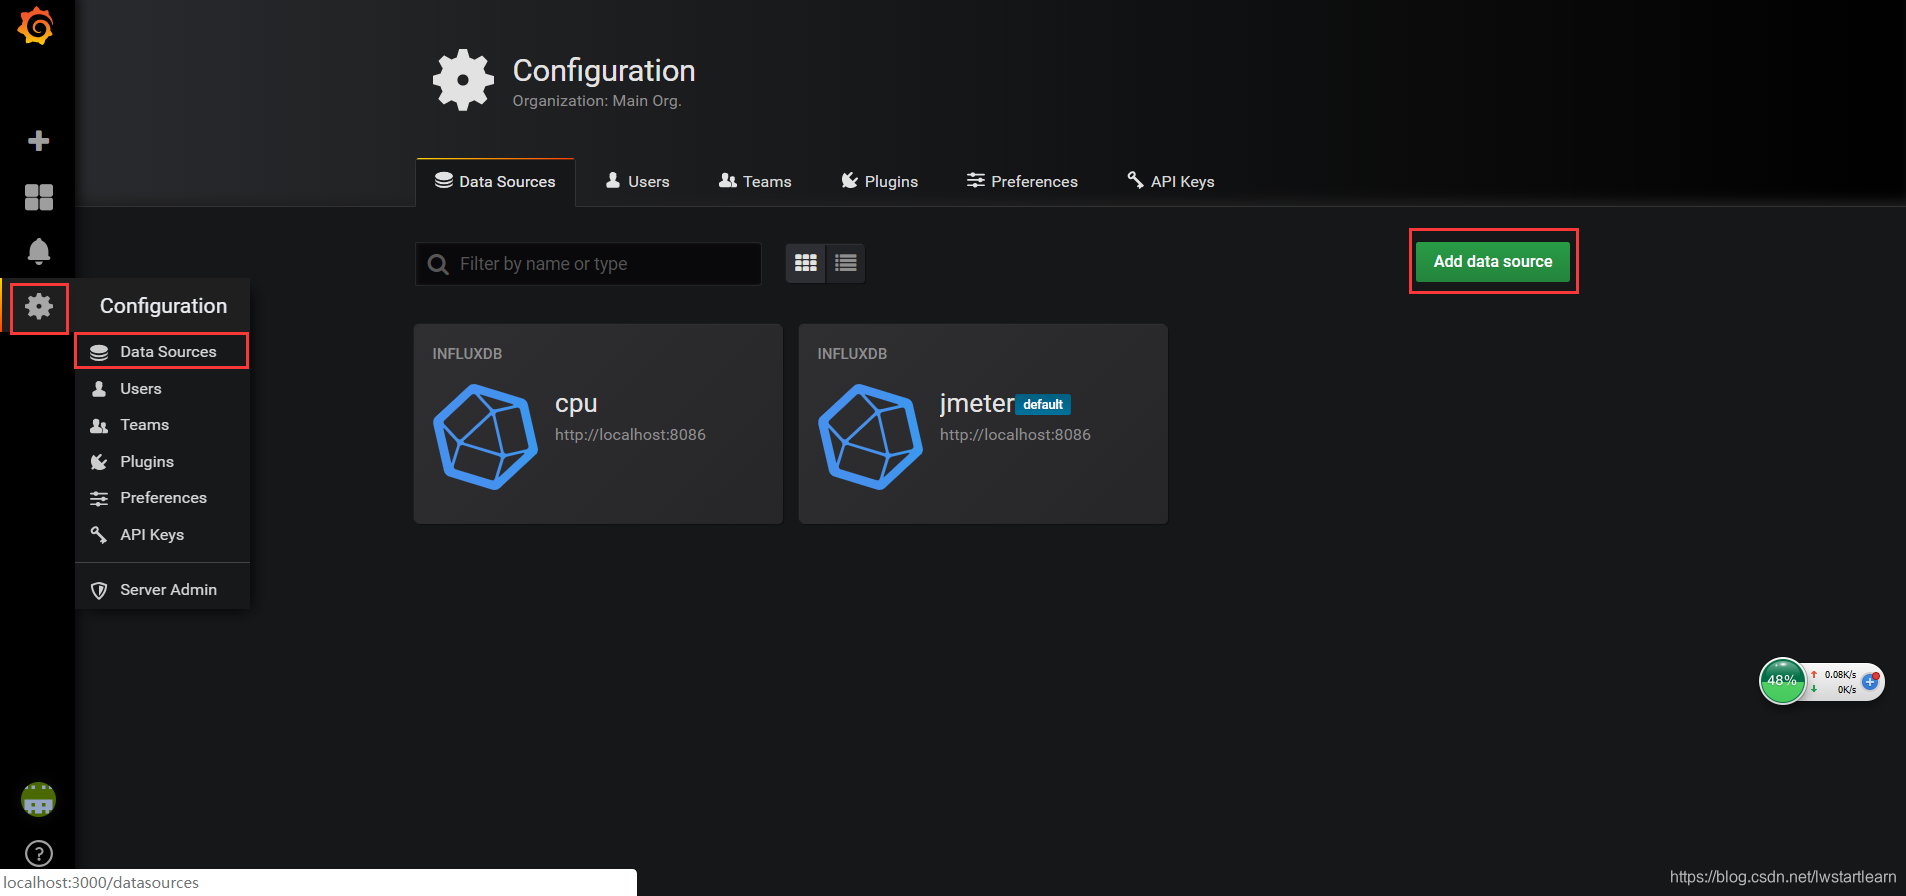Open the Alerting bell icon

pos(38,251)
